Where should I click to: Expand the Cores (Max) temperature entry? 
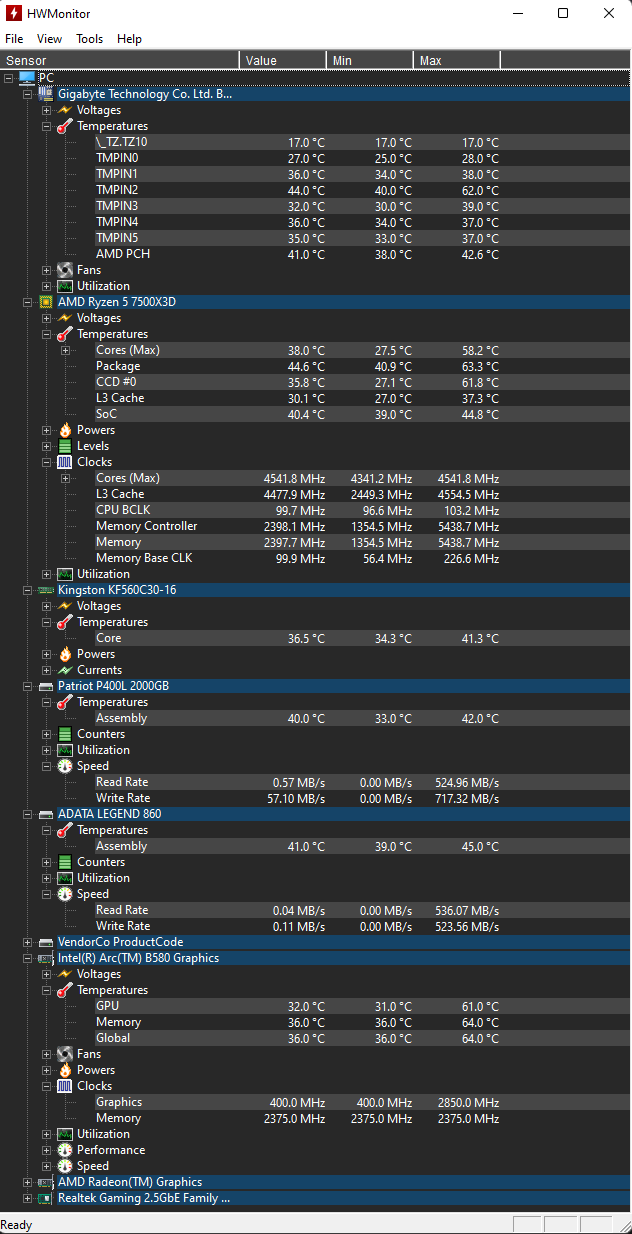click(x=66, y=350)
